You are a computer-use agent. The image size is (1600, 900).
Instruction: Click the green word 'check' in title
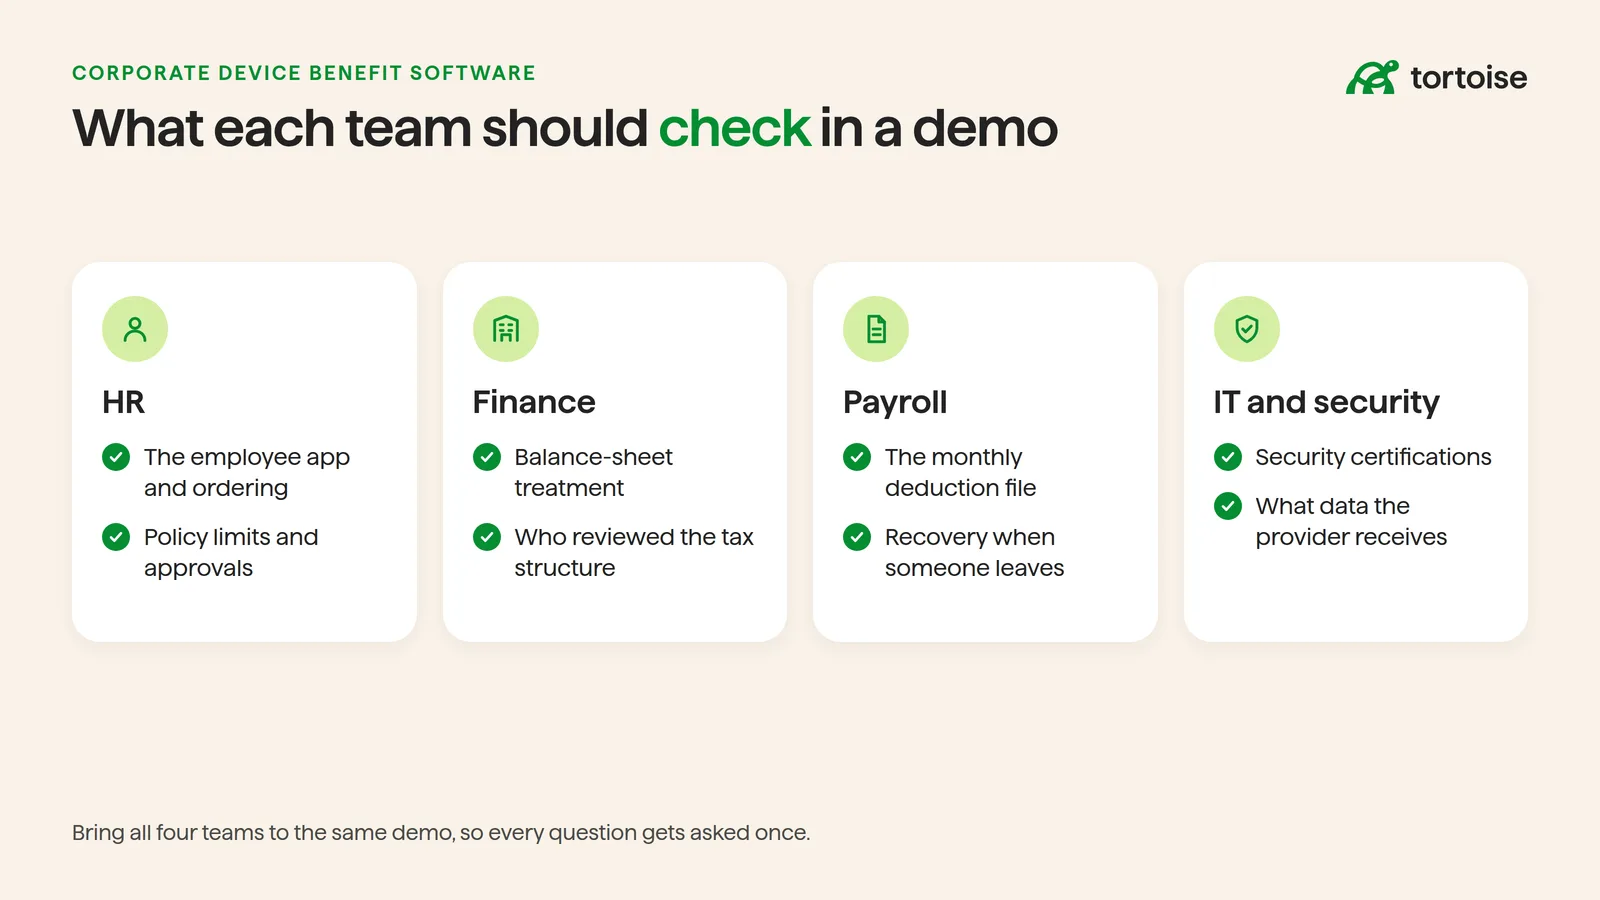tap(734, 128)
